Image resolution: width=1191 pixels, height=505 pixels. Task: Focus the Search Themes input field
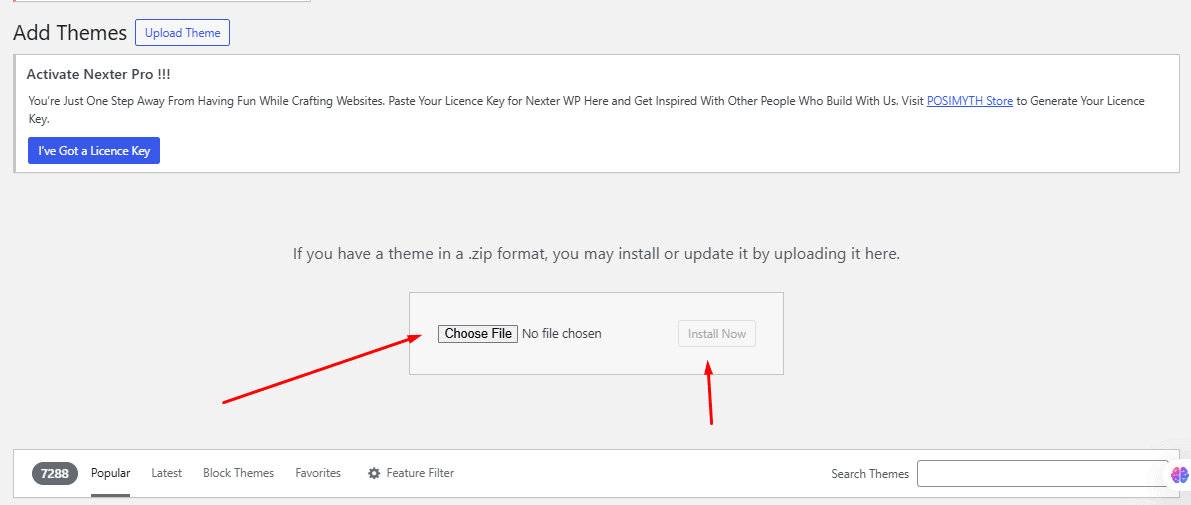click(1041, 474)
